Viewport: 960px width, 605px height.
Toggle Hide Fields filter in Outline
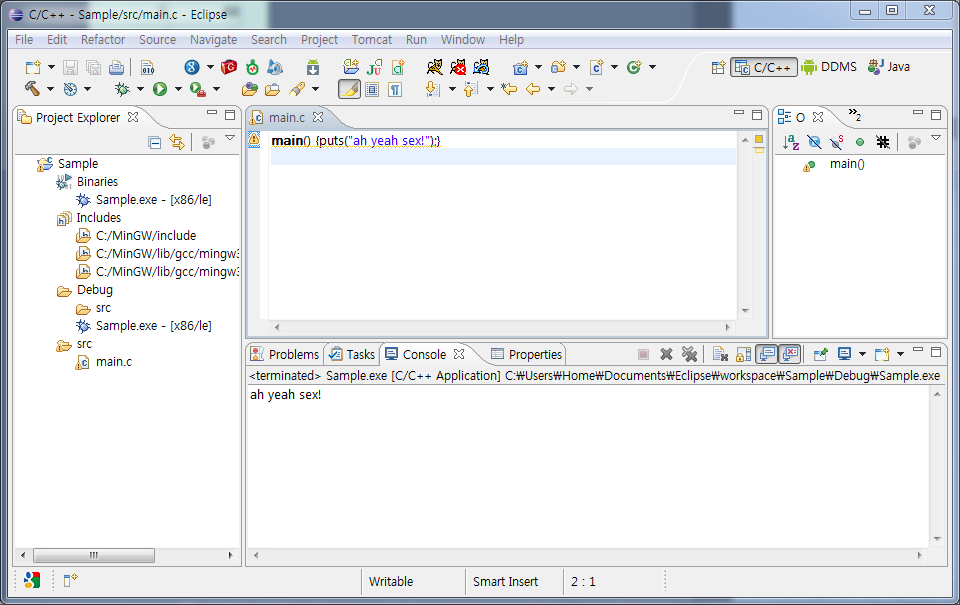(814, 142)
